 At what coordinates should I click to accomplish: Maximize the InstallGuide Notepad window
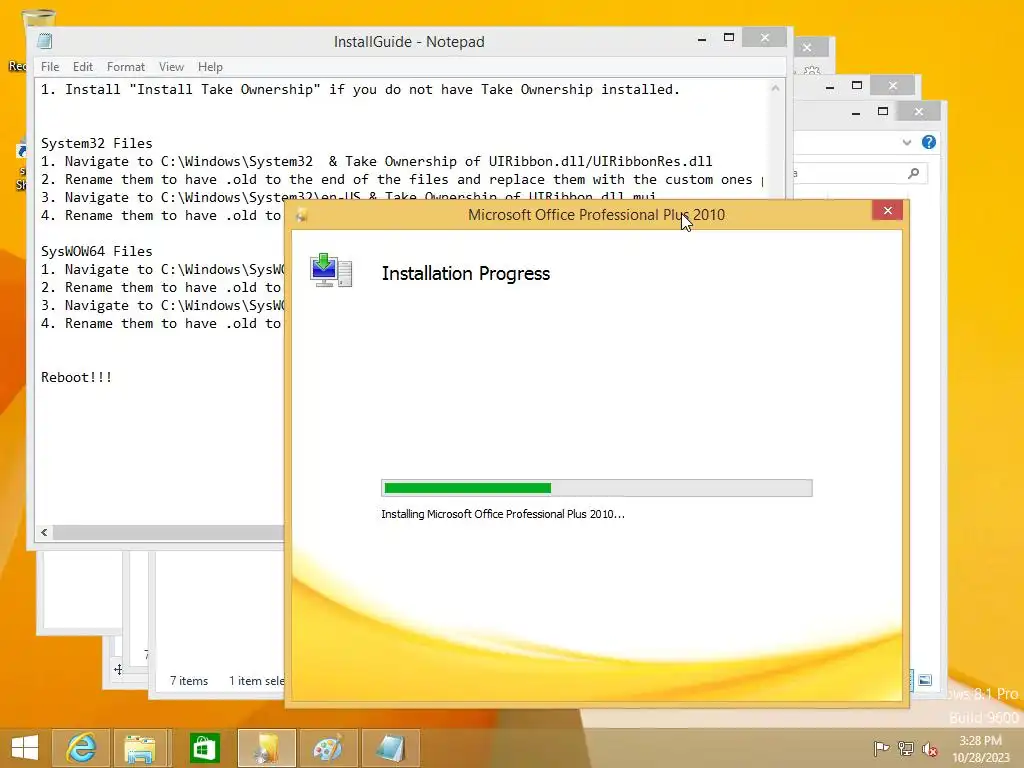point(729,38)
